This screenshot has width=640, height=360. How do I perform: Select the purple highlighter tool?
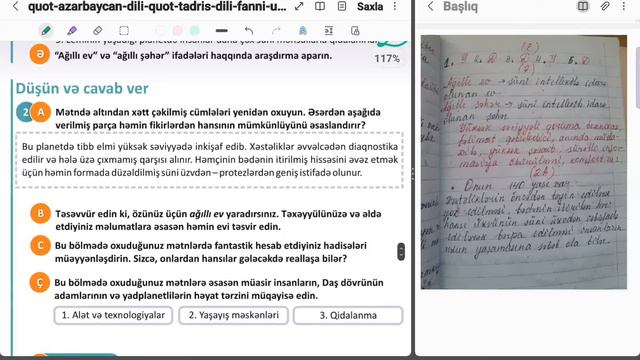click(72, 31)
